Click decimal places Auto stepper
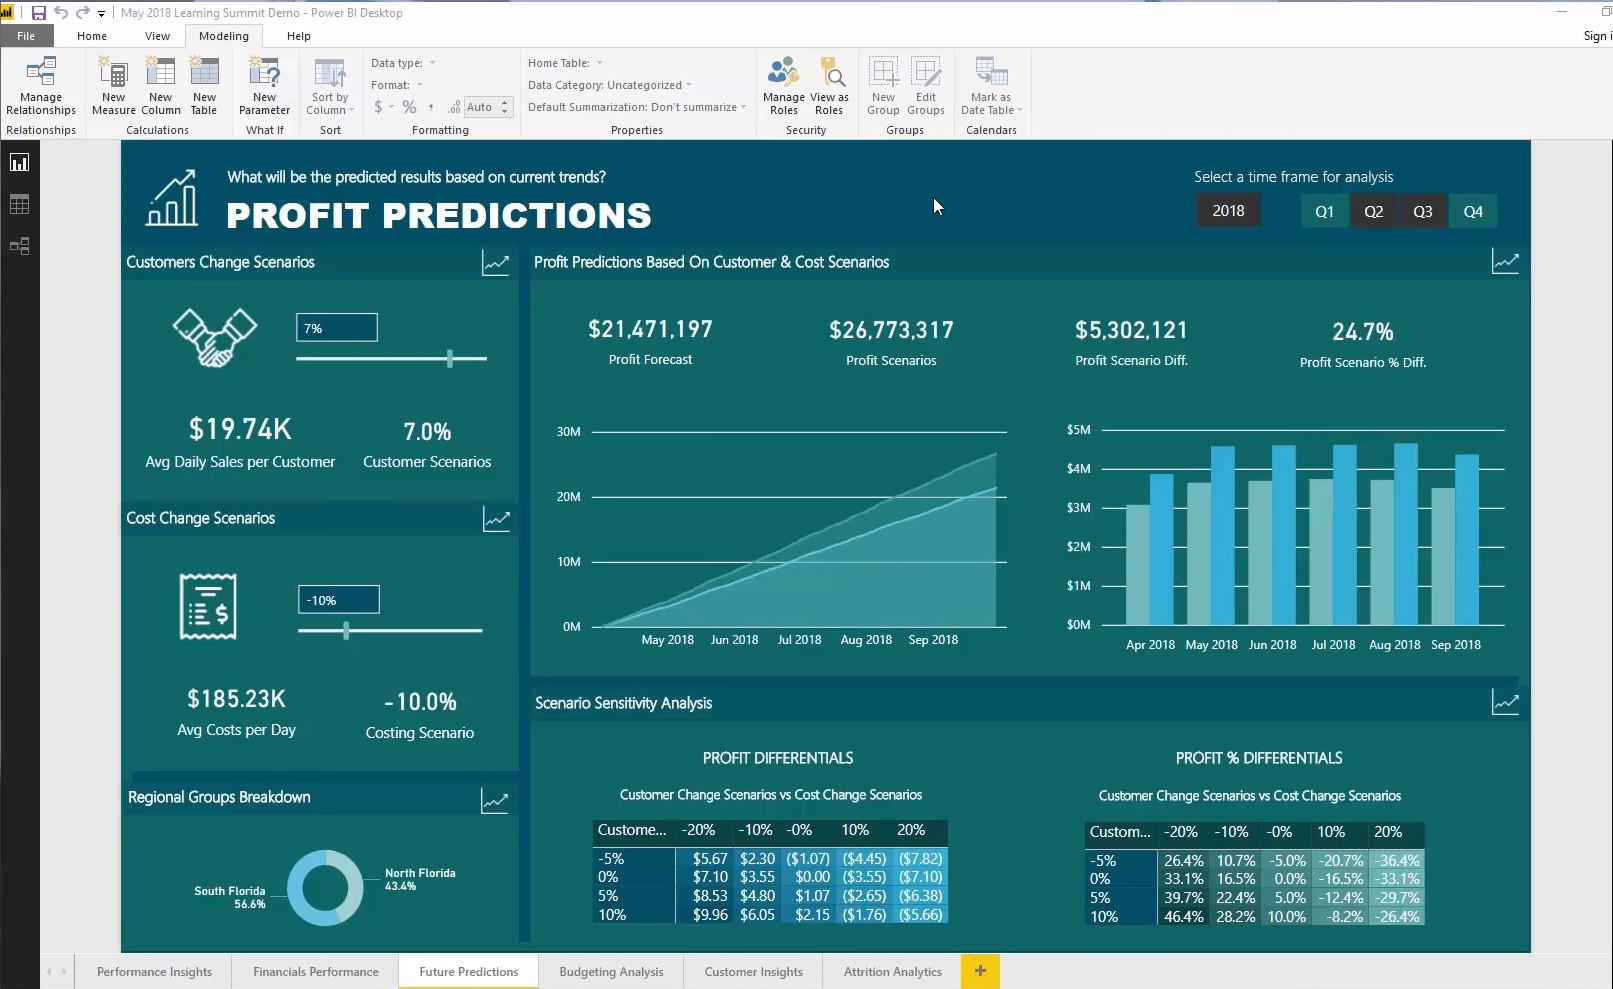 click(x=505, y=107)
